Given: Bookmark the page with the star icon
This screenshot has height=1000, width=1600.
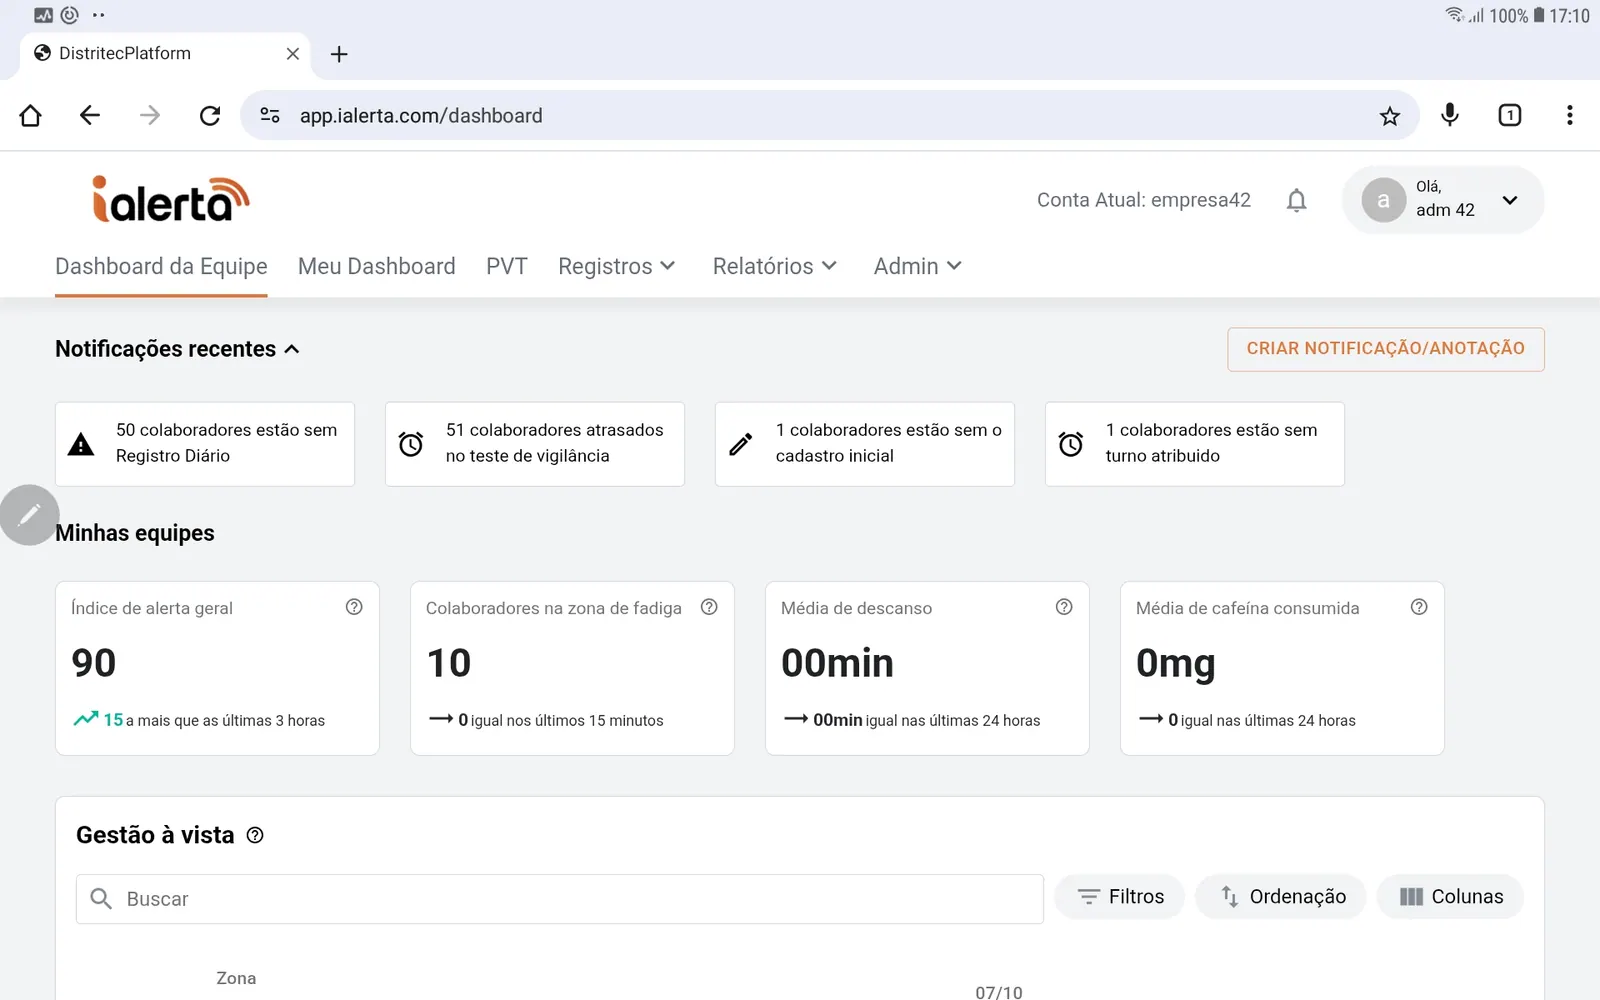Looking at the screenshot, I should tap(1390, 116).
